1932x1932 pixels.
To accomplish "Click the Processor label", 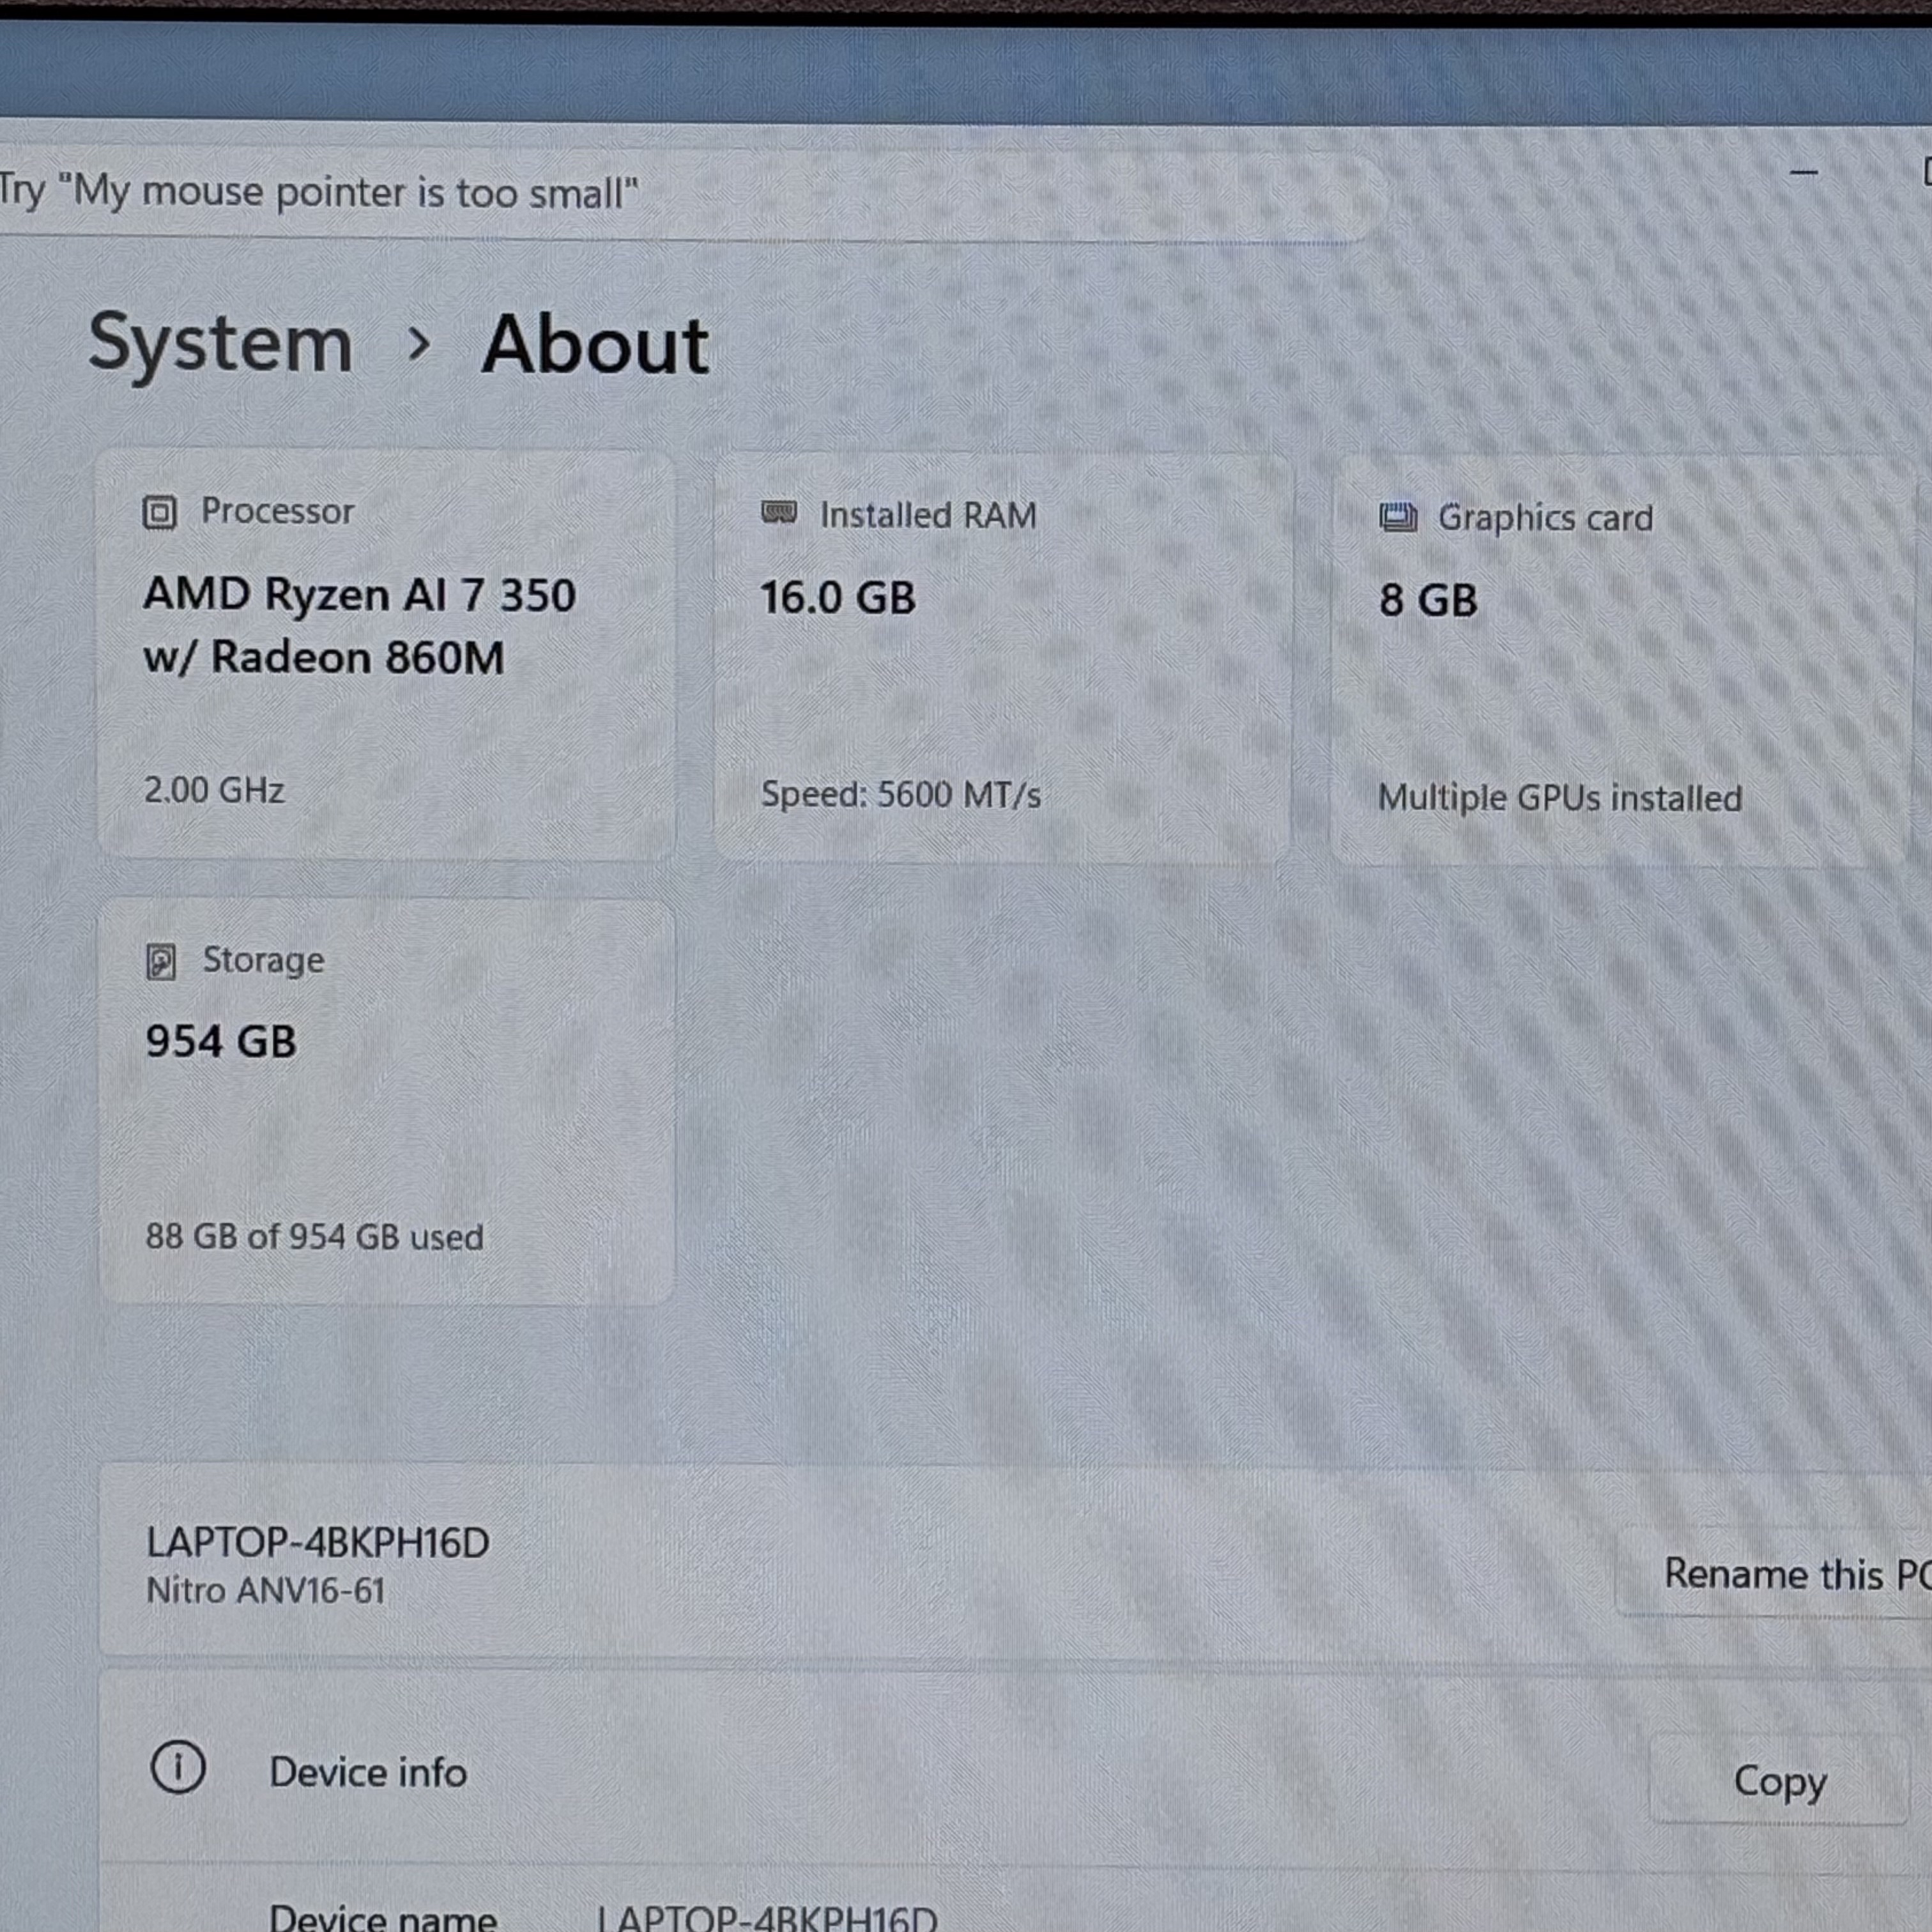I will pos(278,511).
